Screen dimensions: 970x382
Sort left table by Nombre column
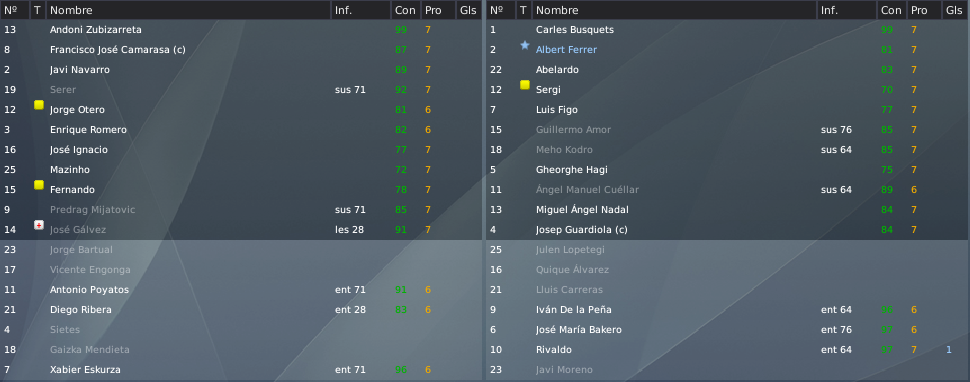[188, 10]
